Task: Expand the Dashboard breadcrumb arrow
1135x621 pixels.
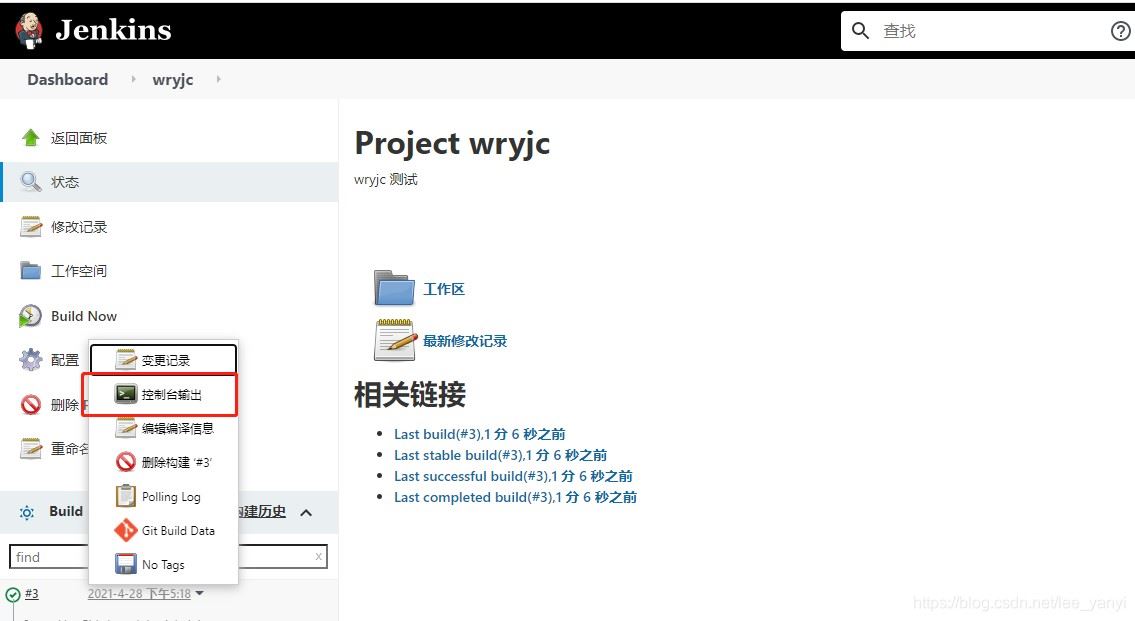Action: pos(133,79)
